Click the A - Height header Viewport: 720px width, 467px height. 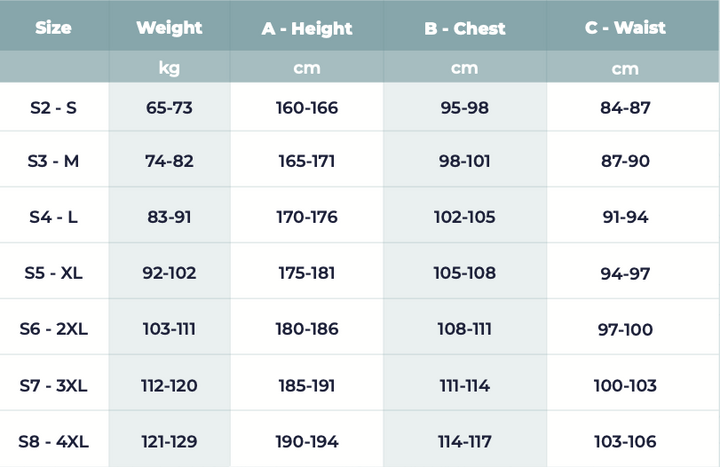click(x=306, y=28)
